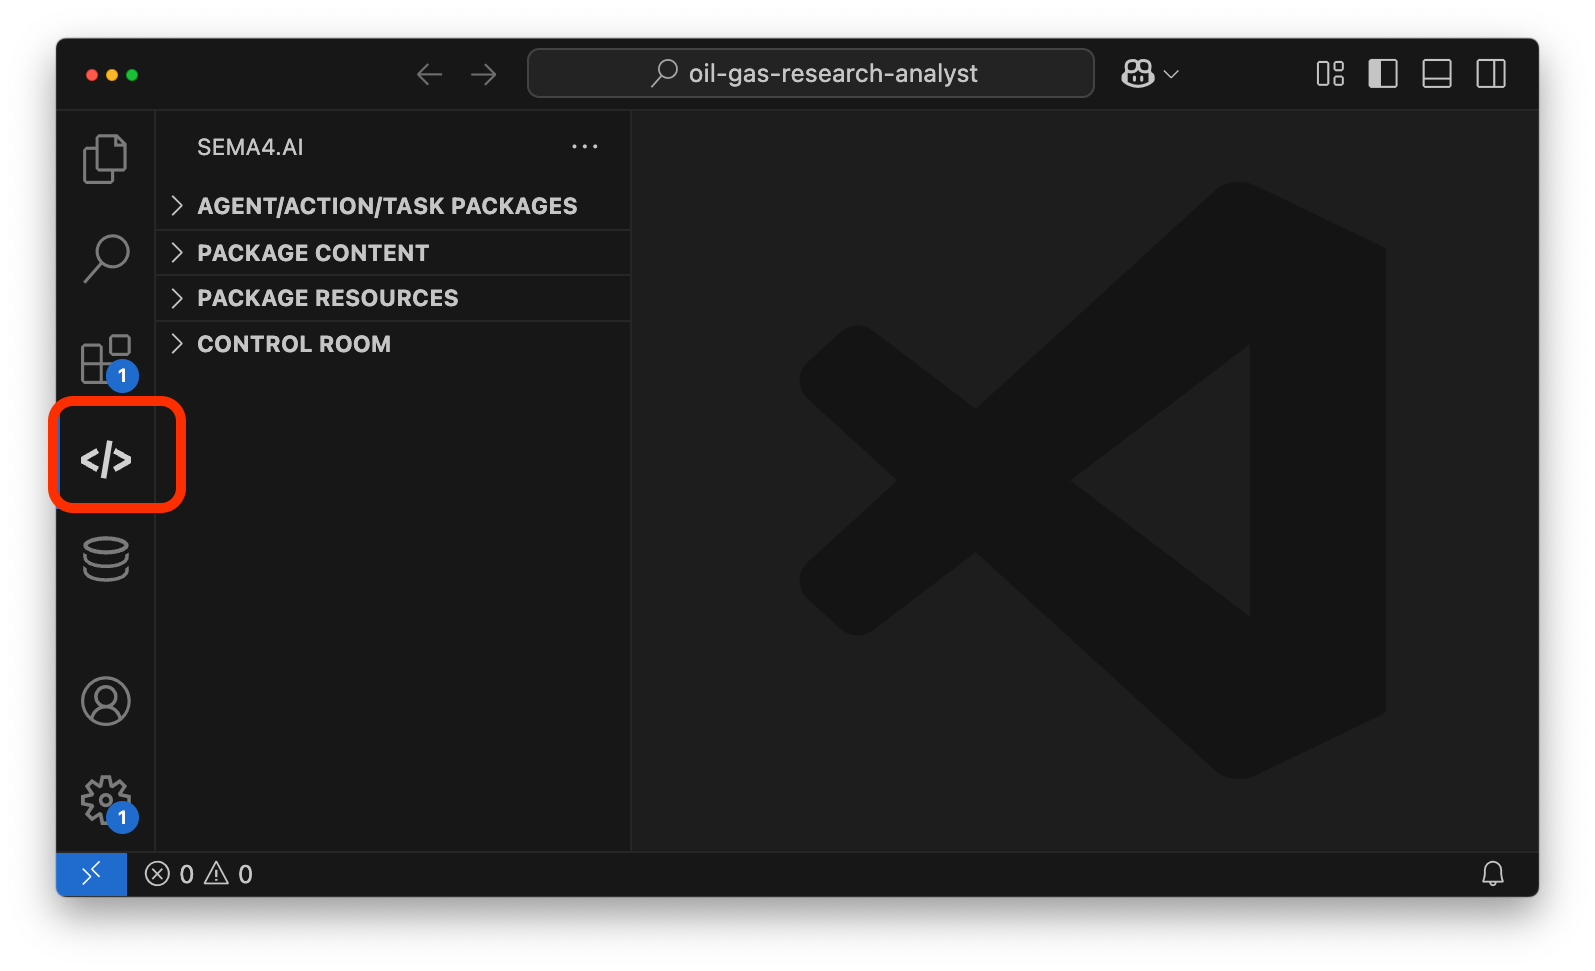Screen dimensions: 1595x971
Task: Toggle the bottom panel
Action: point(1437,74)
